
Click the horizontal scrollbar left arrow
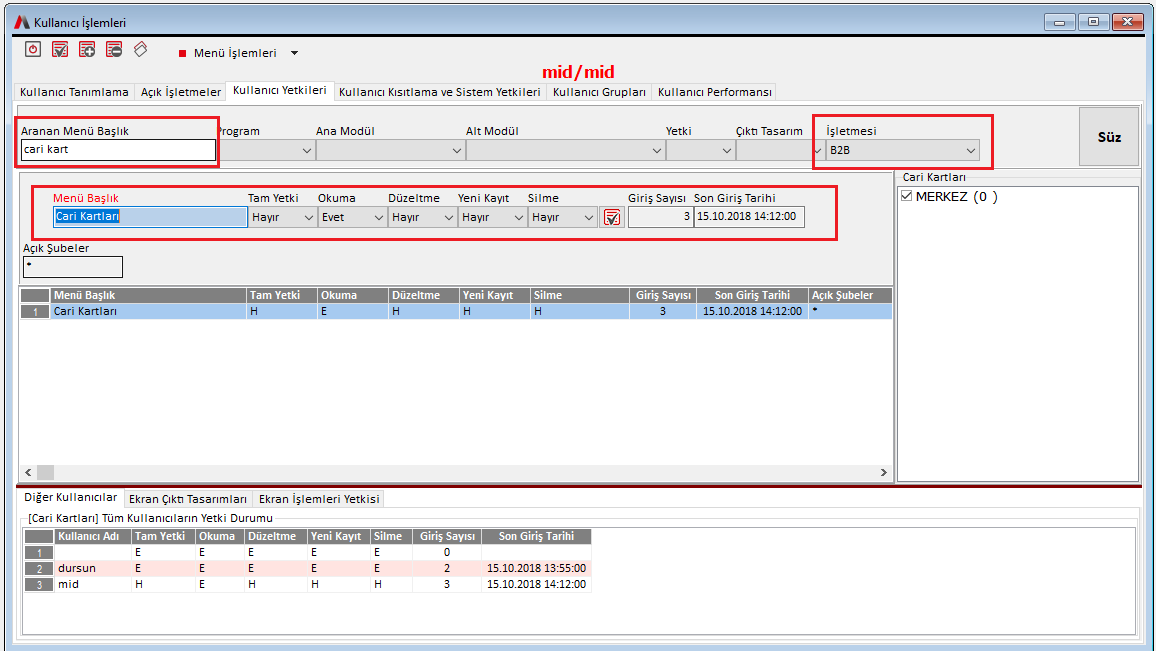[x=28, y=472]
